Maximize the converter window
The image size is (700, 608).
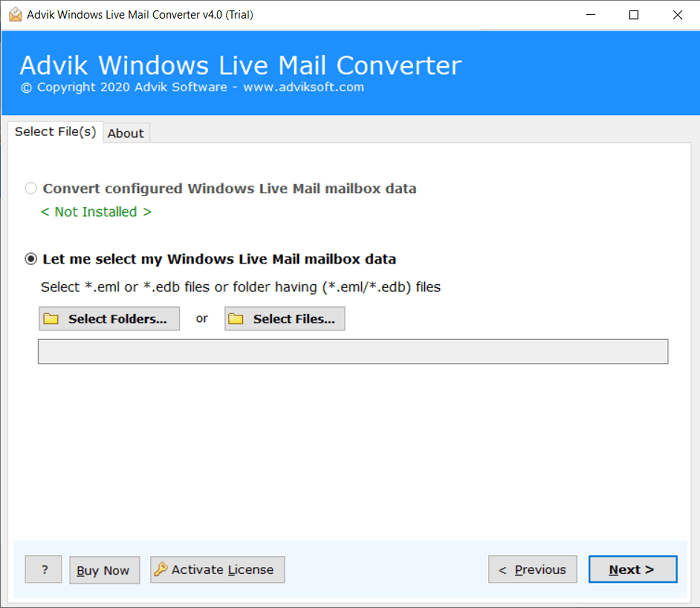633,15
